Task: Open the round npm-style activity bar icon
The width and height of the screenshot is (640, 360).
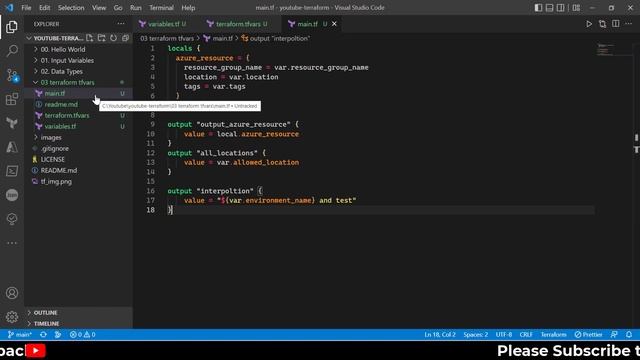Action: tap(12, 195)
